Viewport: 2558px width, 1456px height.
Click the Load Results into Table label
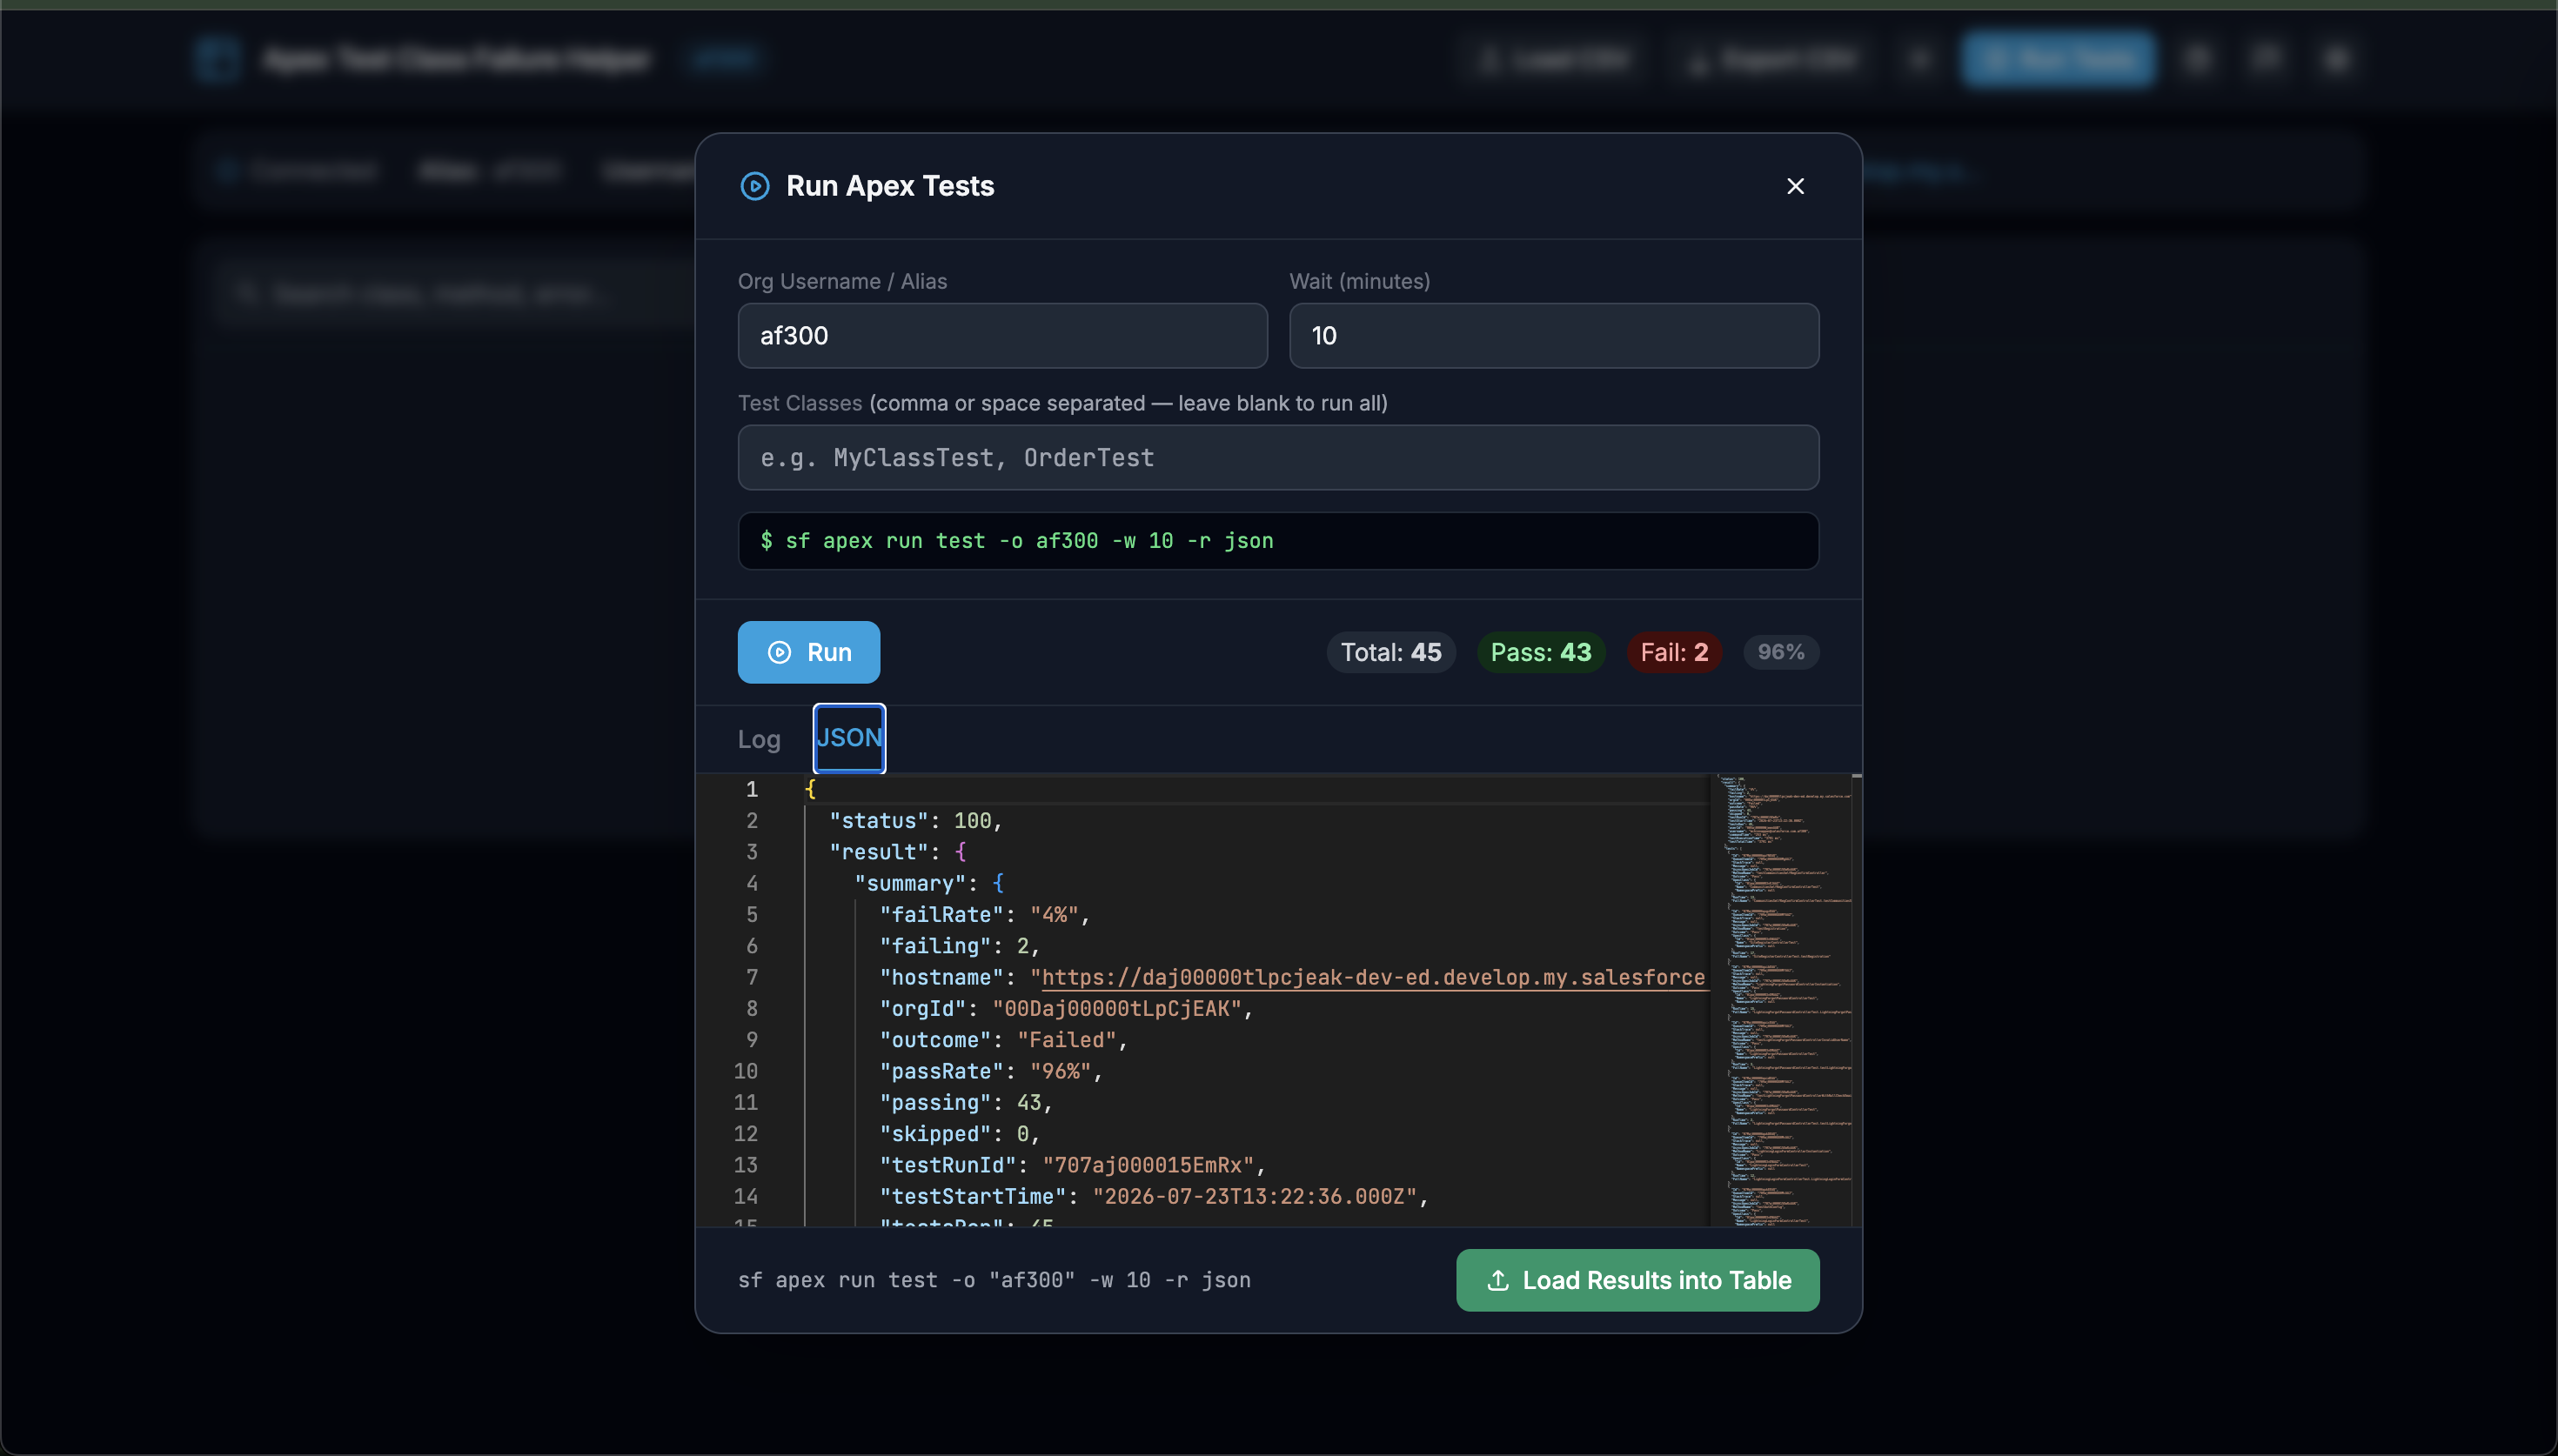[x=1656, y=1280]
